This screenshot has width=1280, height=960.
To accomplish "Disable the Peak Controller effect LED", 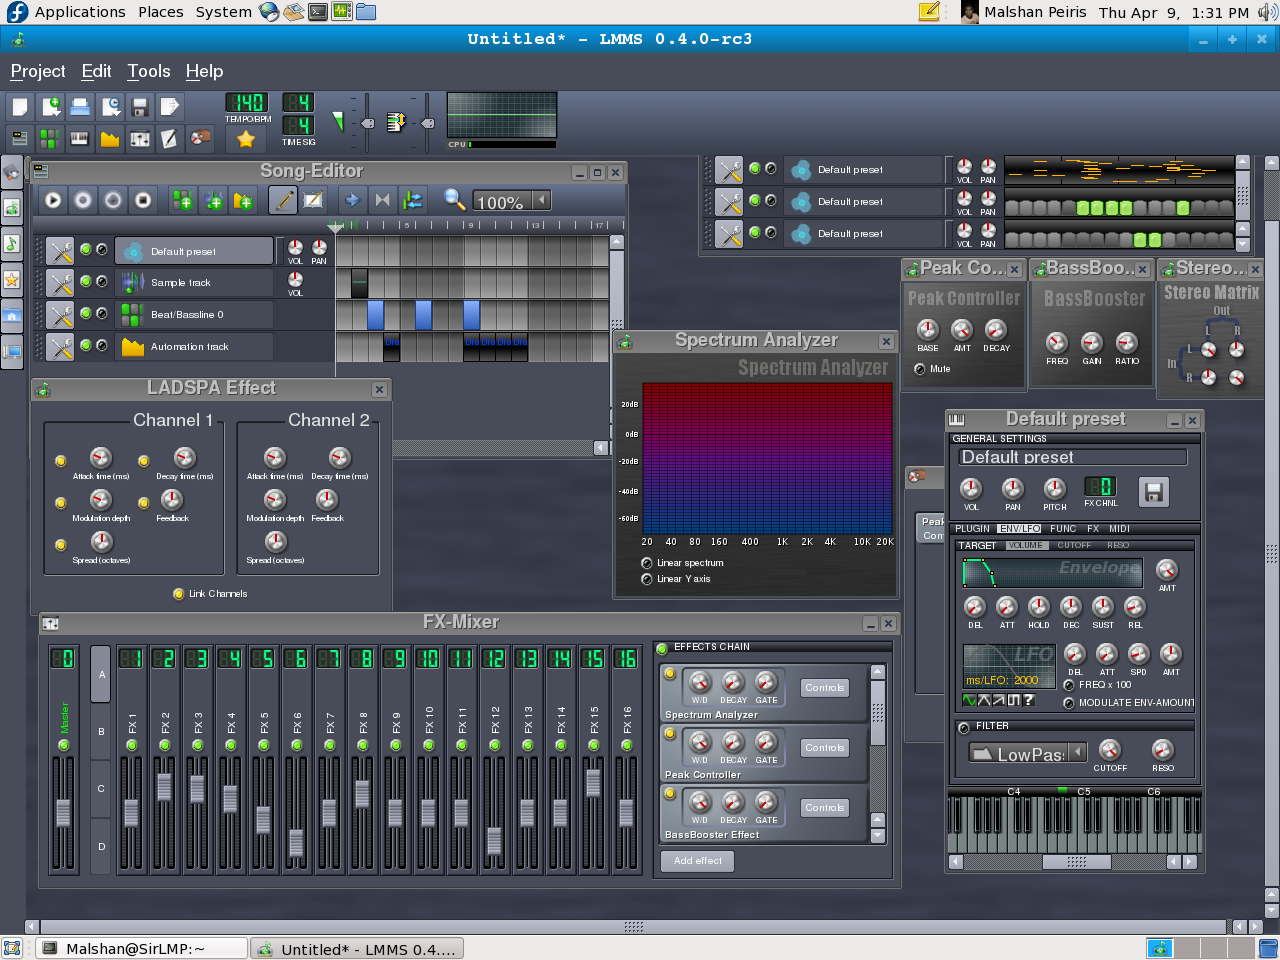I will [669, 734].
